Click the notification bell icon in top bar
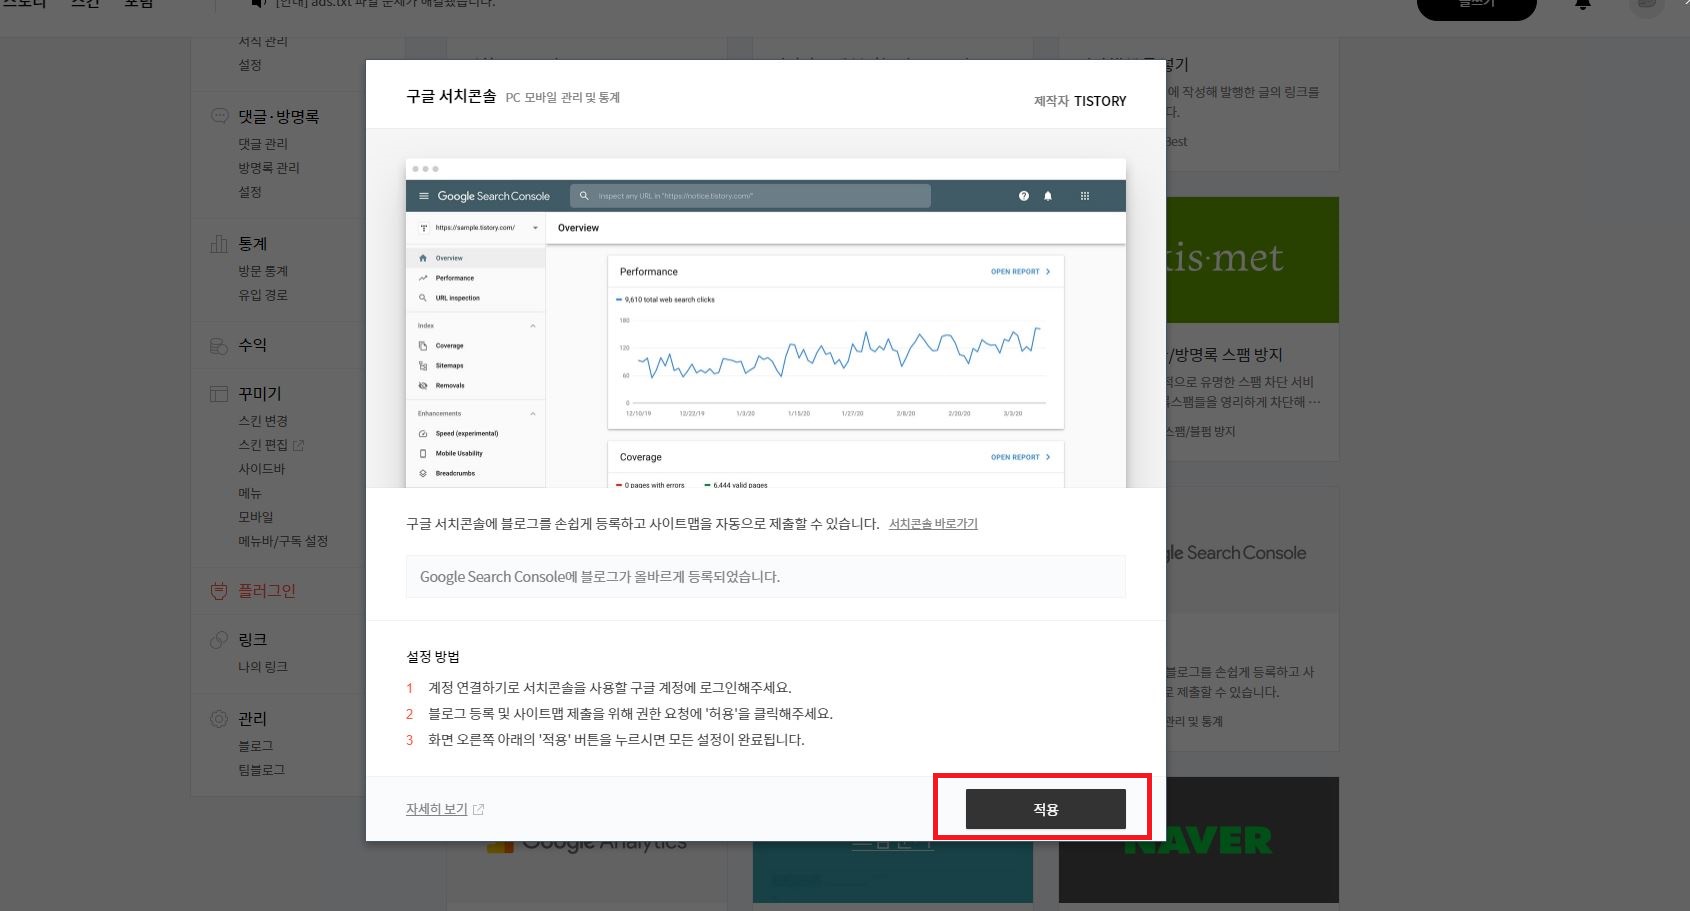The image size is (1690, 911). pos(1583,5)
